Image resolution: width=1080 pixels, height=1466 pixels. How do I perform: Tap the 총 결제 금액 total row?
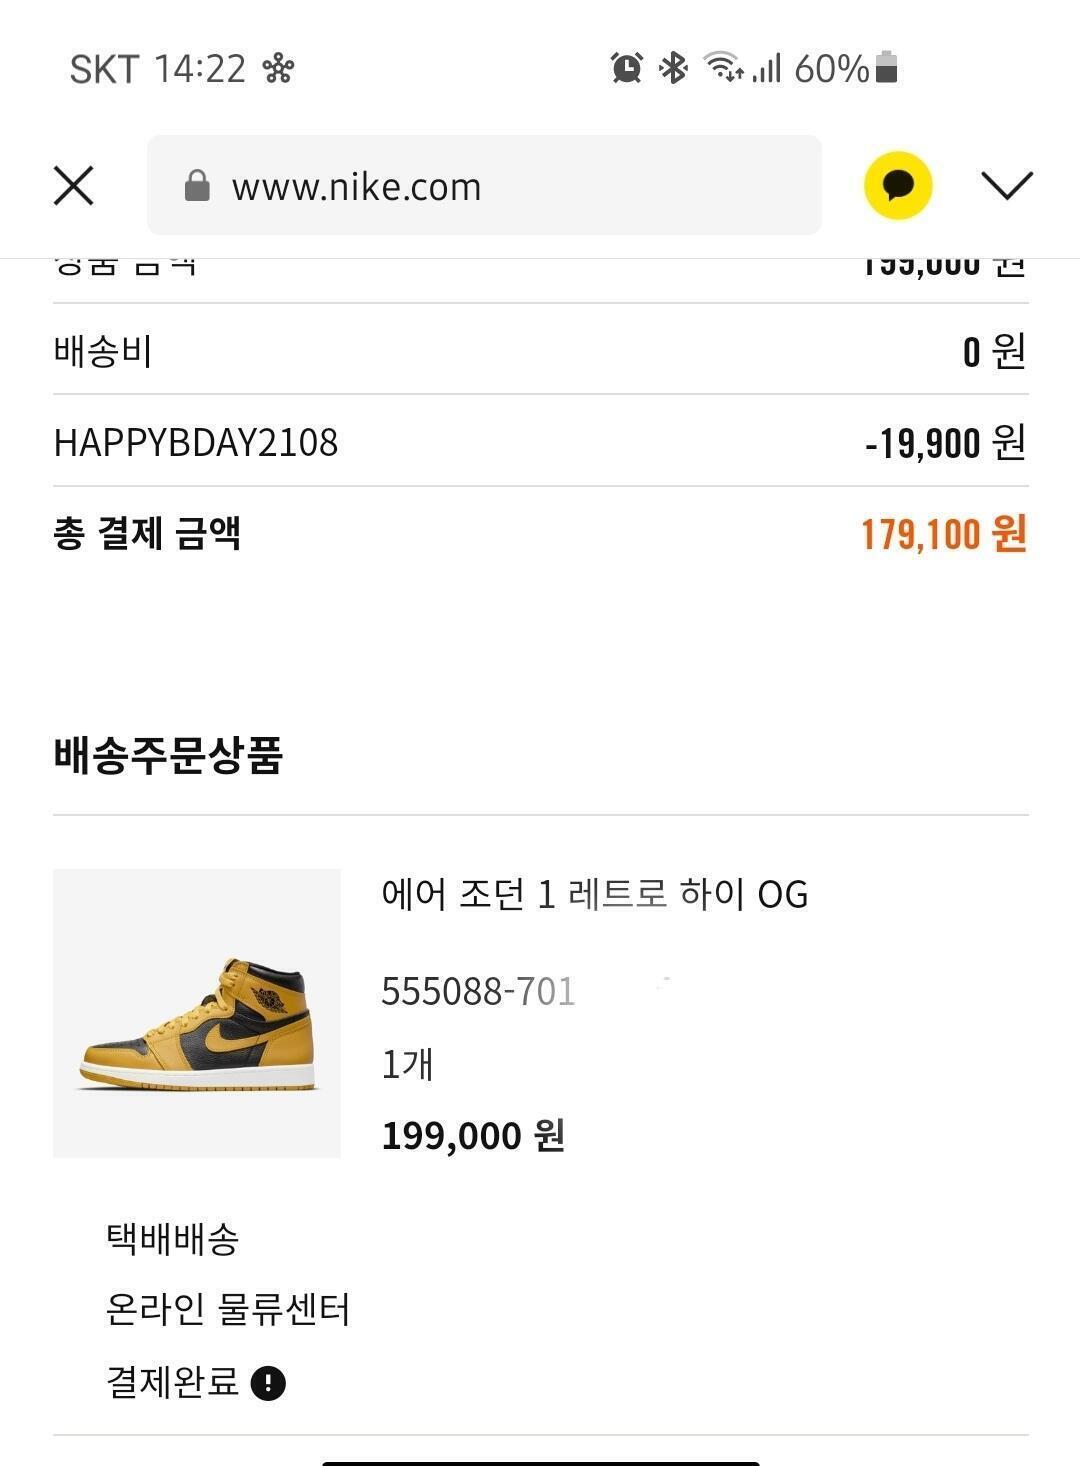tap(541, 533)
